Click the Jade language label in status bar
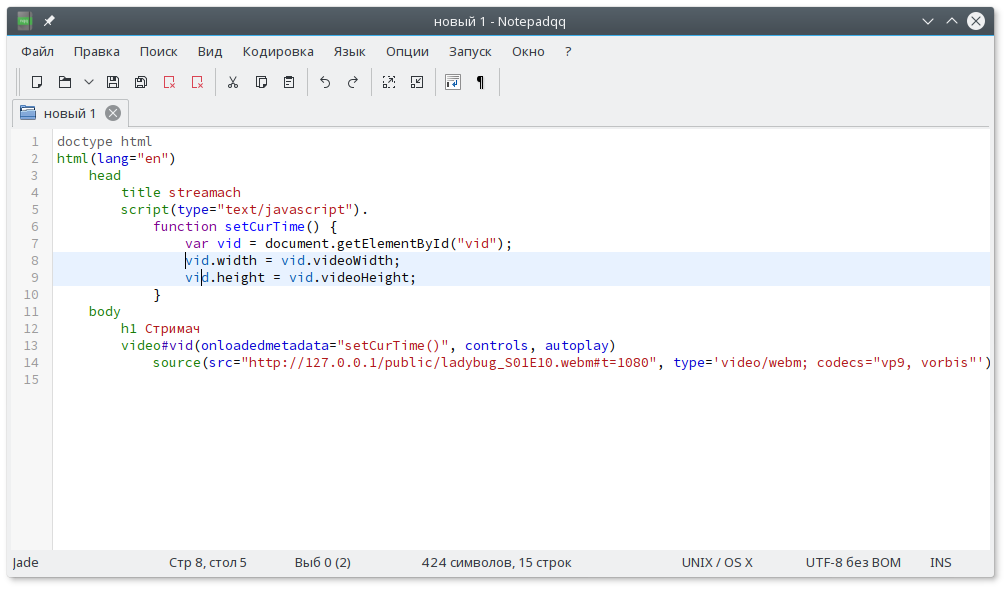The height and width of the screenshot is (590, 1007). [x=26, y=562]
